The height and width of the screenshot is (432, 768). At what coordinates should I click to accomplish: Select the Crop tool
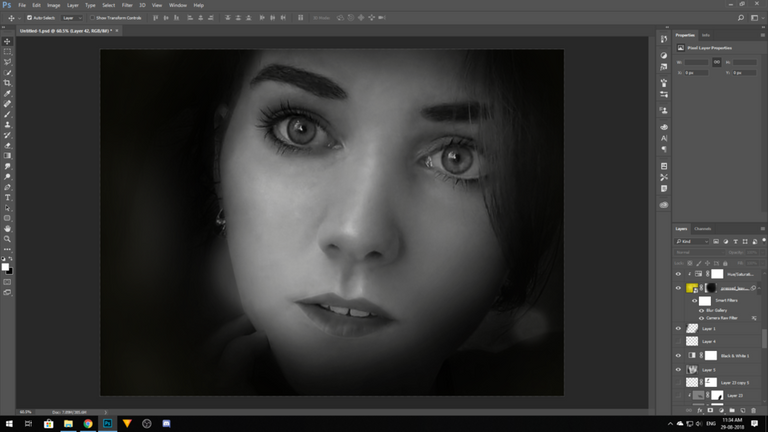(7, 83)
